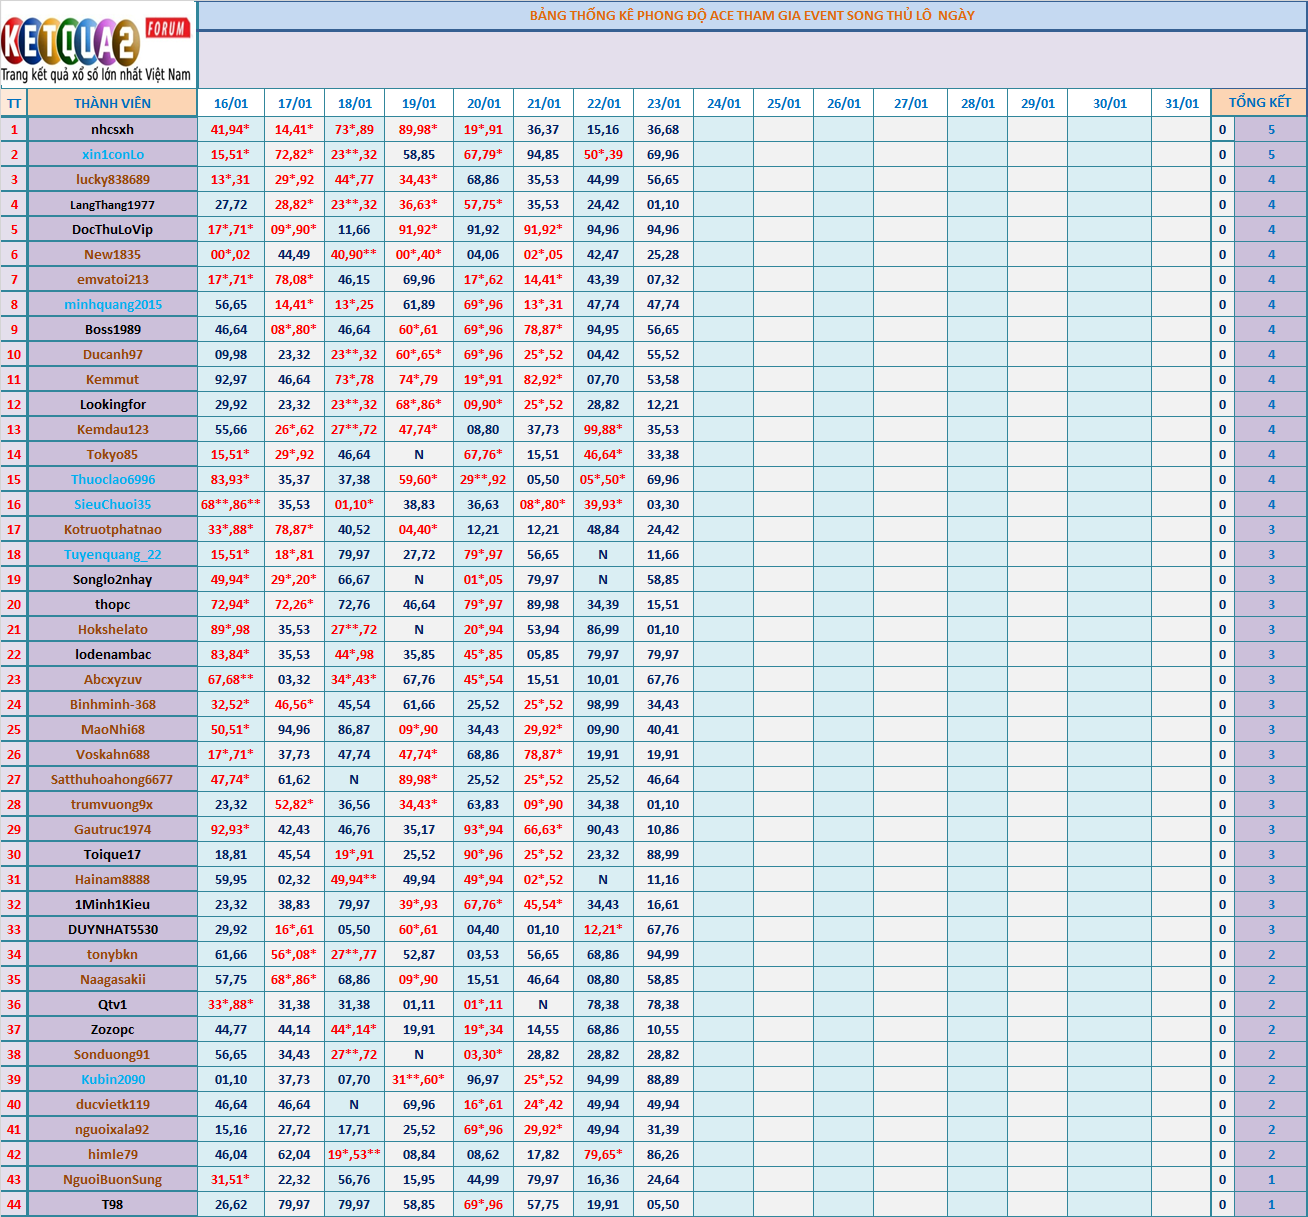This screenshot has width=1308, height=1217.
Task: Select member name Hokshelato
Action: point(112,629)
